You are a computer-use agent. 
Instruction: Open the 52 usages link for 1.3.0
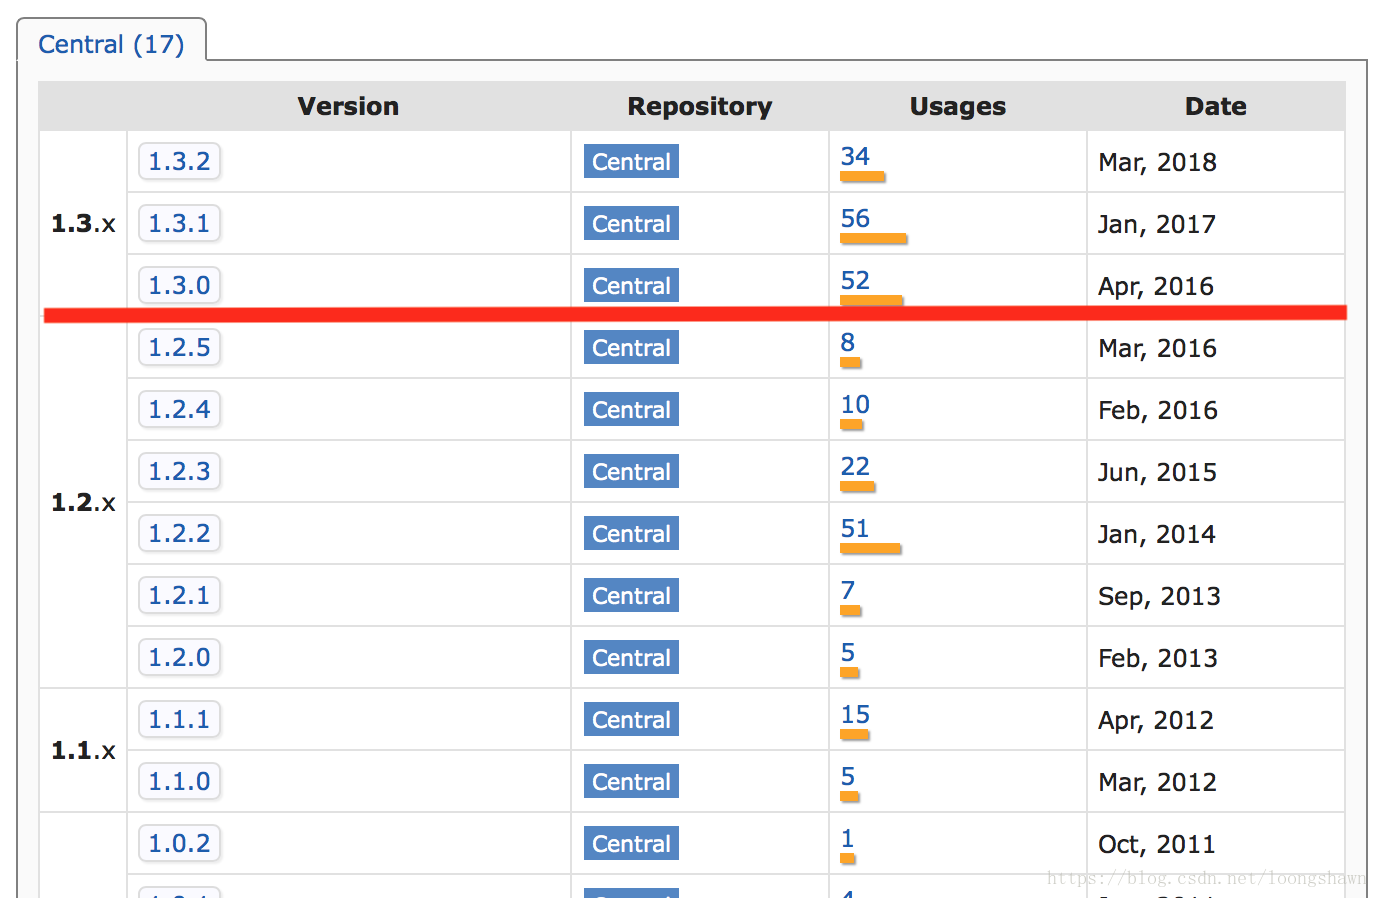click(855, 280)
